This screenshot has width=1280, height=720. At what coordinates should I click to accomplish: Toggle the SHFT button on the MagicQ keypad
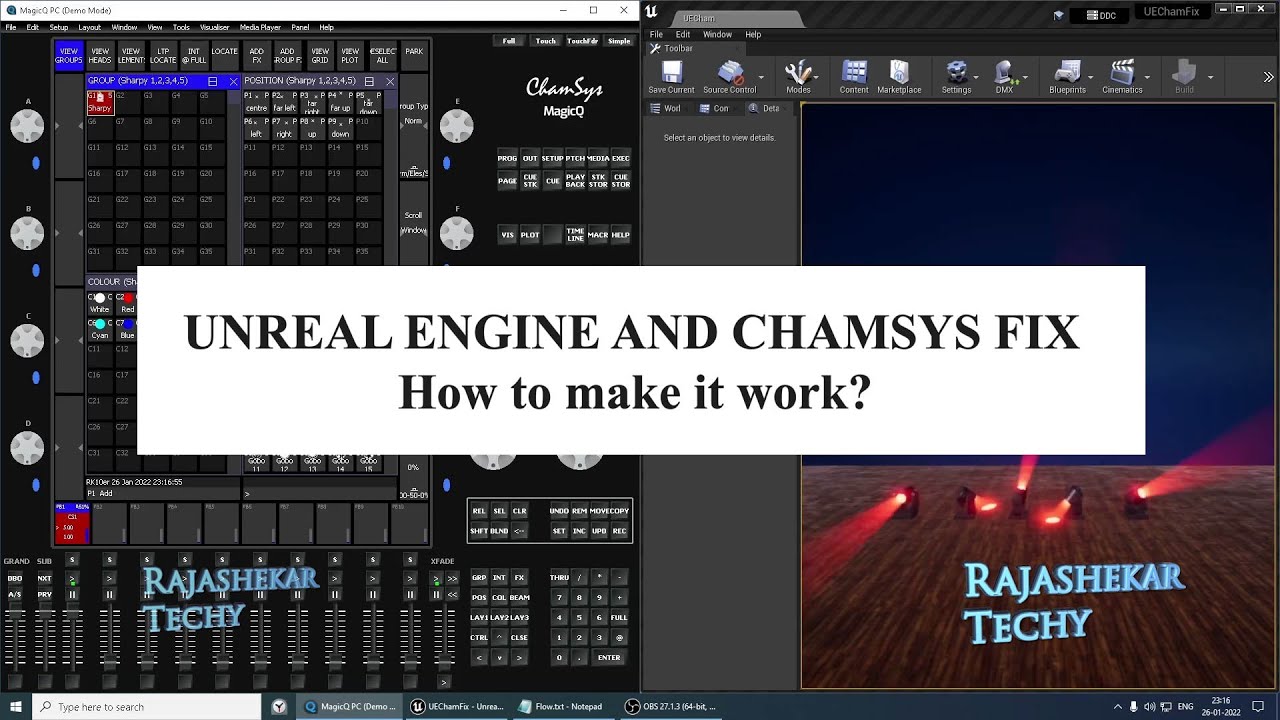click(x=479, y=531)
